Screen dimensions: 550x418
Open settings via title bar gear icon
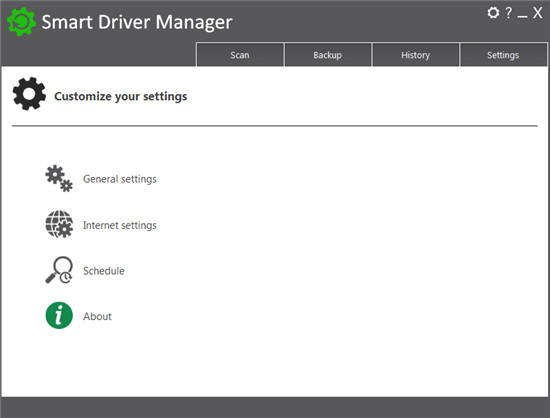pos(493,13)
